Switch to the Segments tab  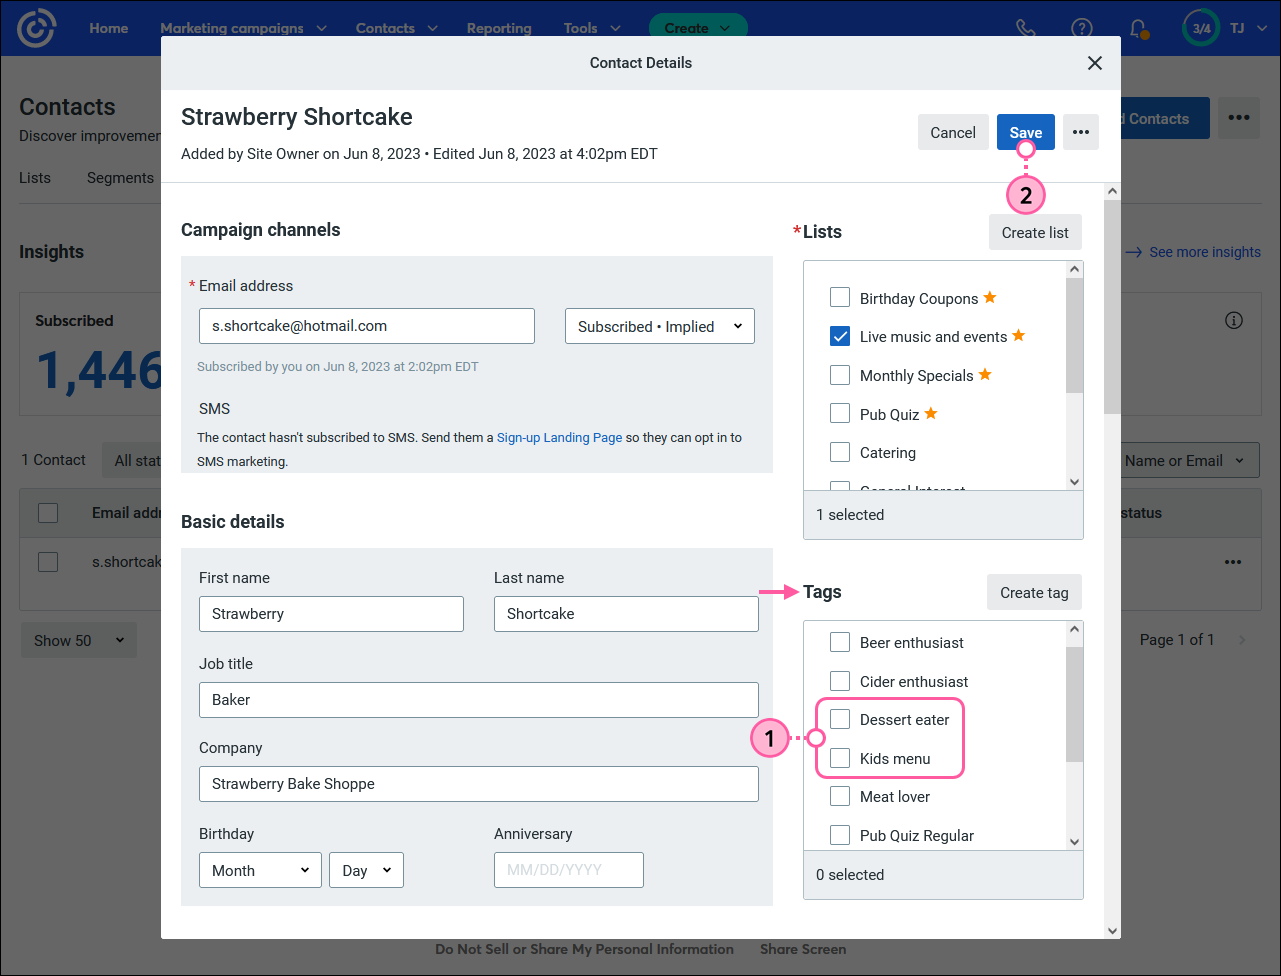(120, 177)
